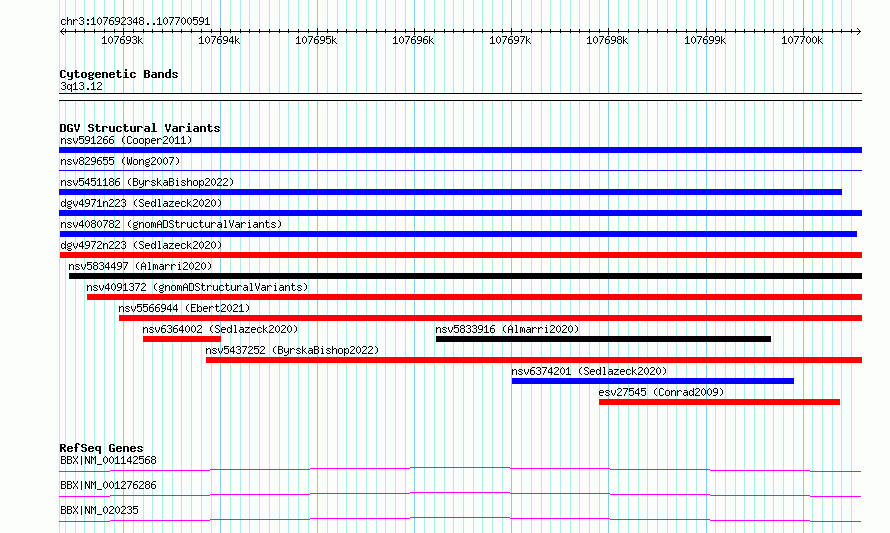
Task: Click the BBX|NM_001276286 label
Action: pos(108,485)
